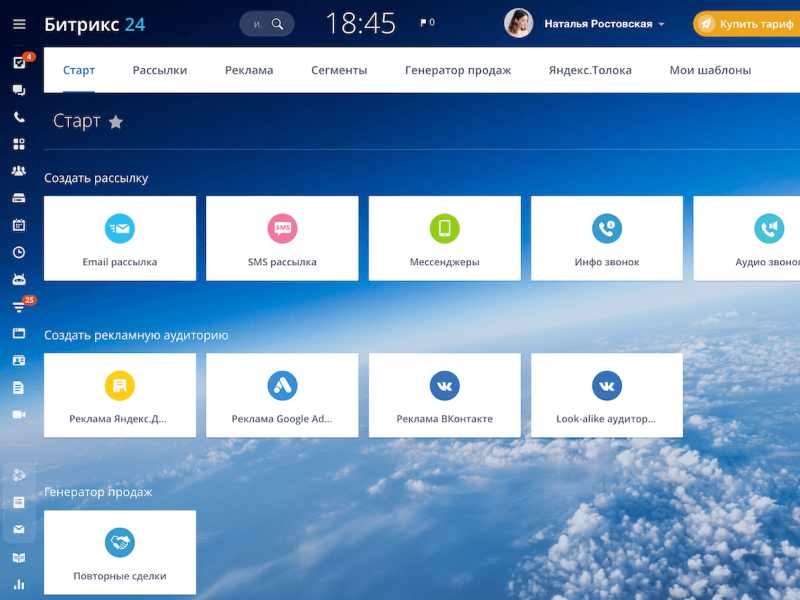Switch to the Рассылки tab
This screenshot has height=600, width=800.
pyautogui.click(x=160, y=70)
